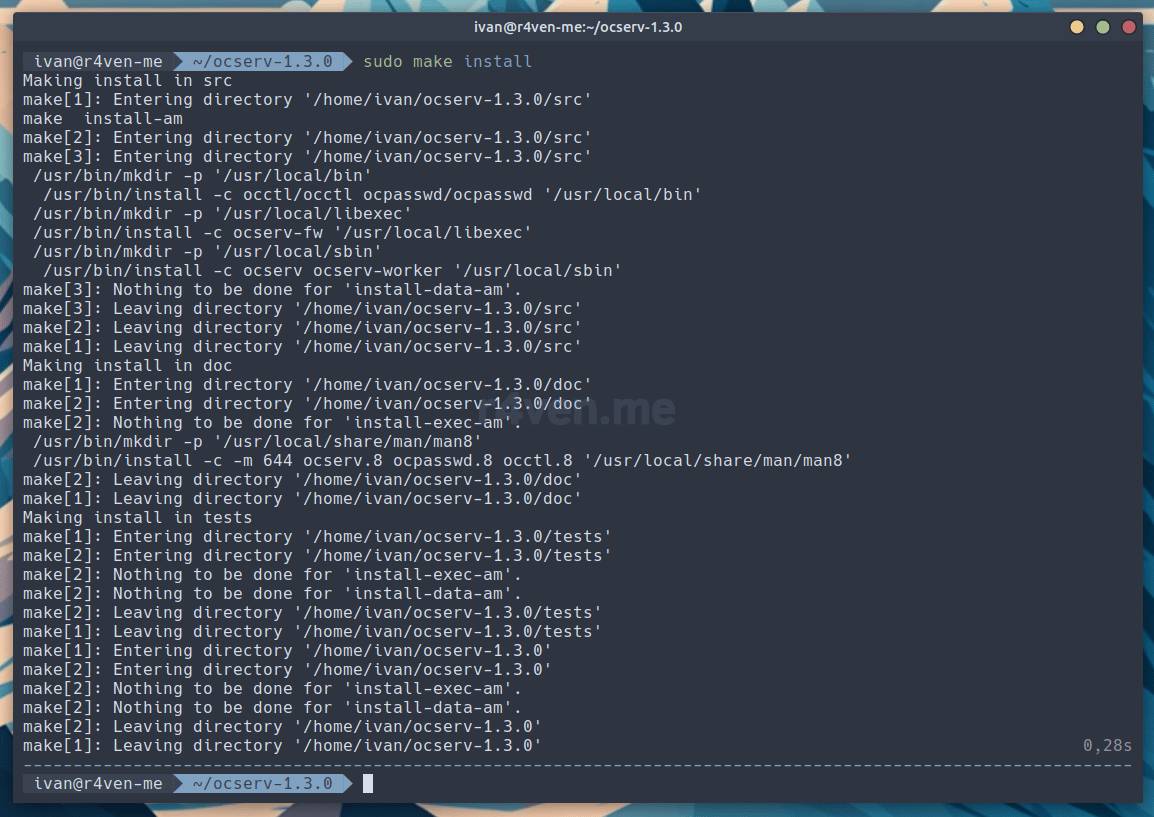Screen dimensions: 1154x817
Task: Close the terminal with the red button
Action: [1128, 27]
